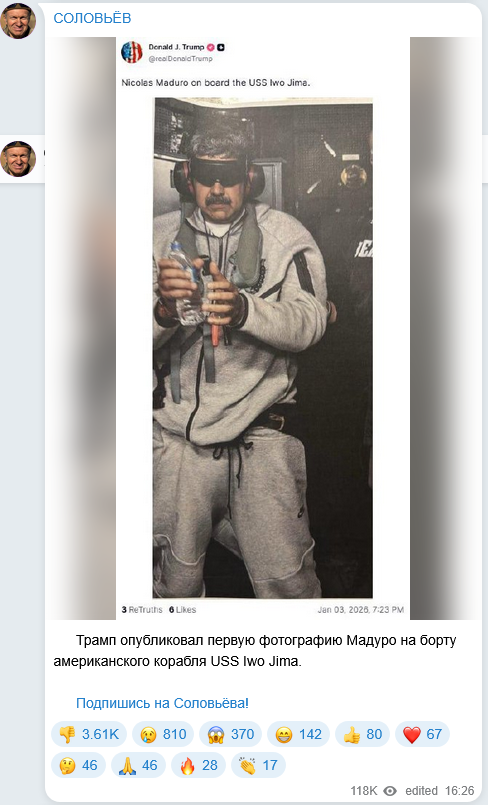Add the thinking face reaction 46
The width and height of the screenshot is (488, 805).
coord(79,765)
